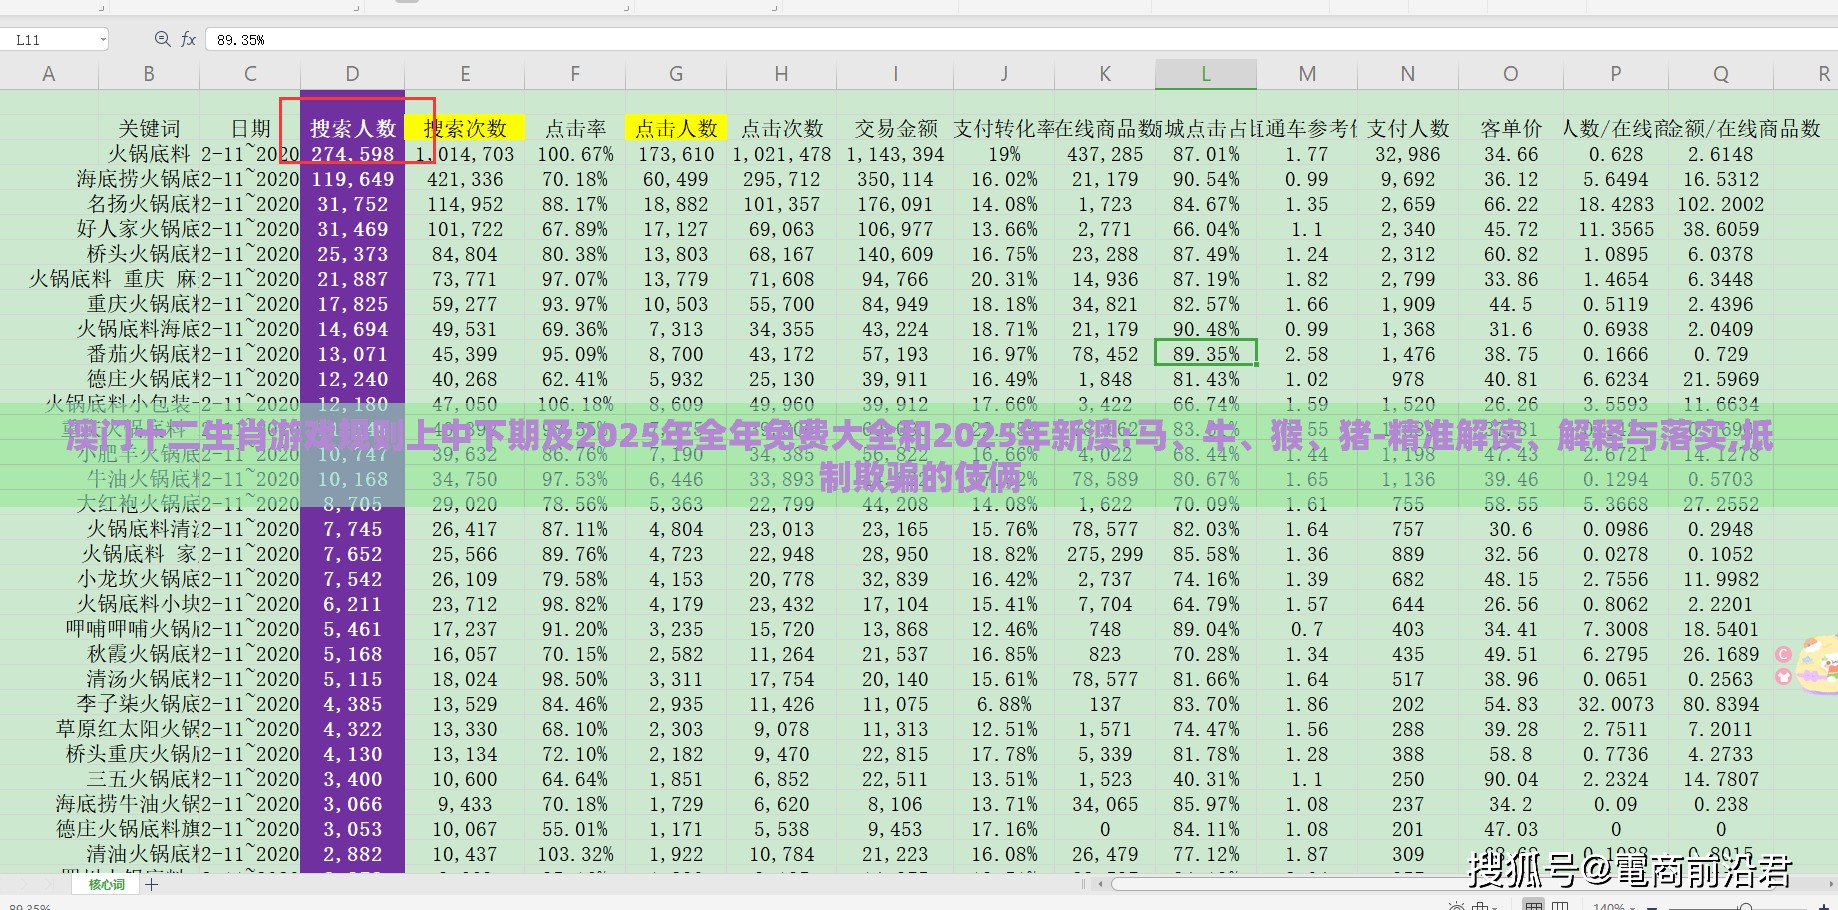Click the 客单价 header cell
The height and width of the screenshot is (910, 1838).
(1511, 128)
